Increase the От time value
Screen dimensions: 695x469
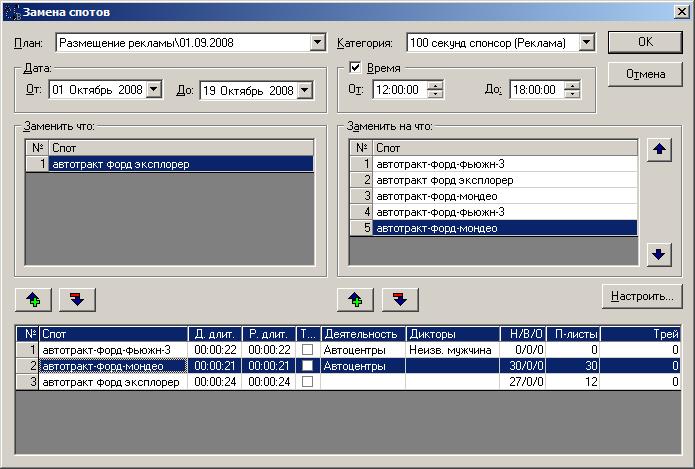(435, 86)
